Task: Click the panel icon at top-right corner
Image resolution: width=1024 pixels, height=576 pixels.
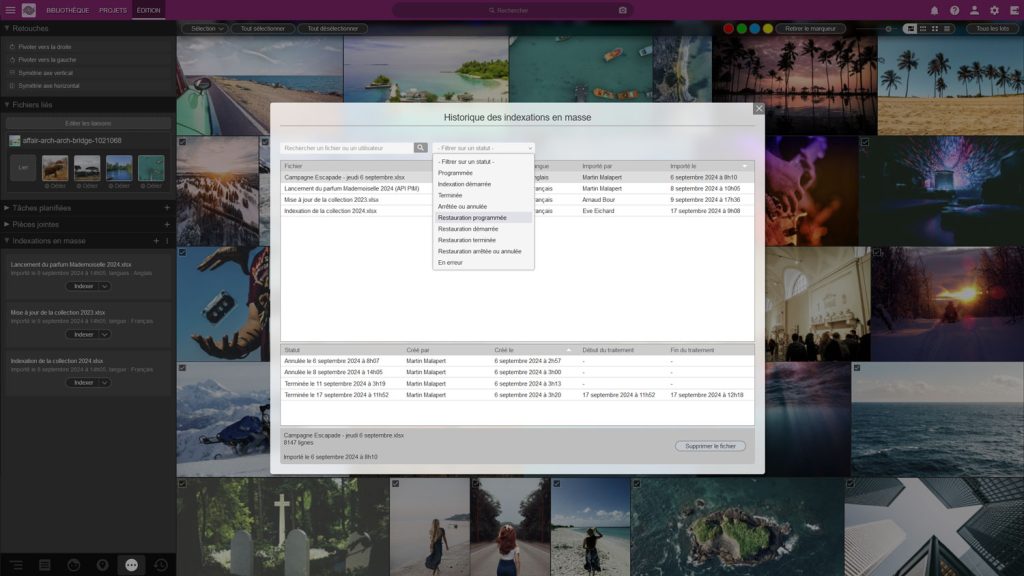Action: click(1014, 10)
